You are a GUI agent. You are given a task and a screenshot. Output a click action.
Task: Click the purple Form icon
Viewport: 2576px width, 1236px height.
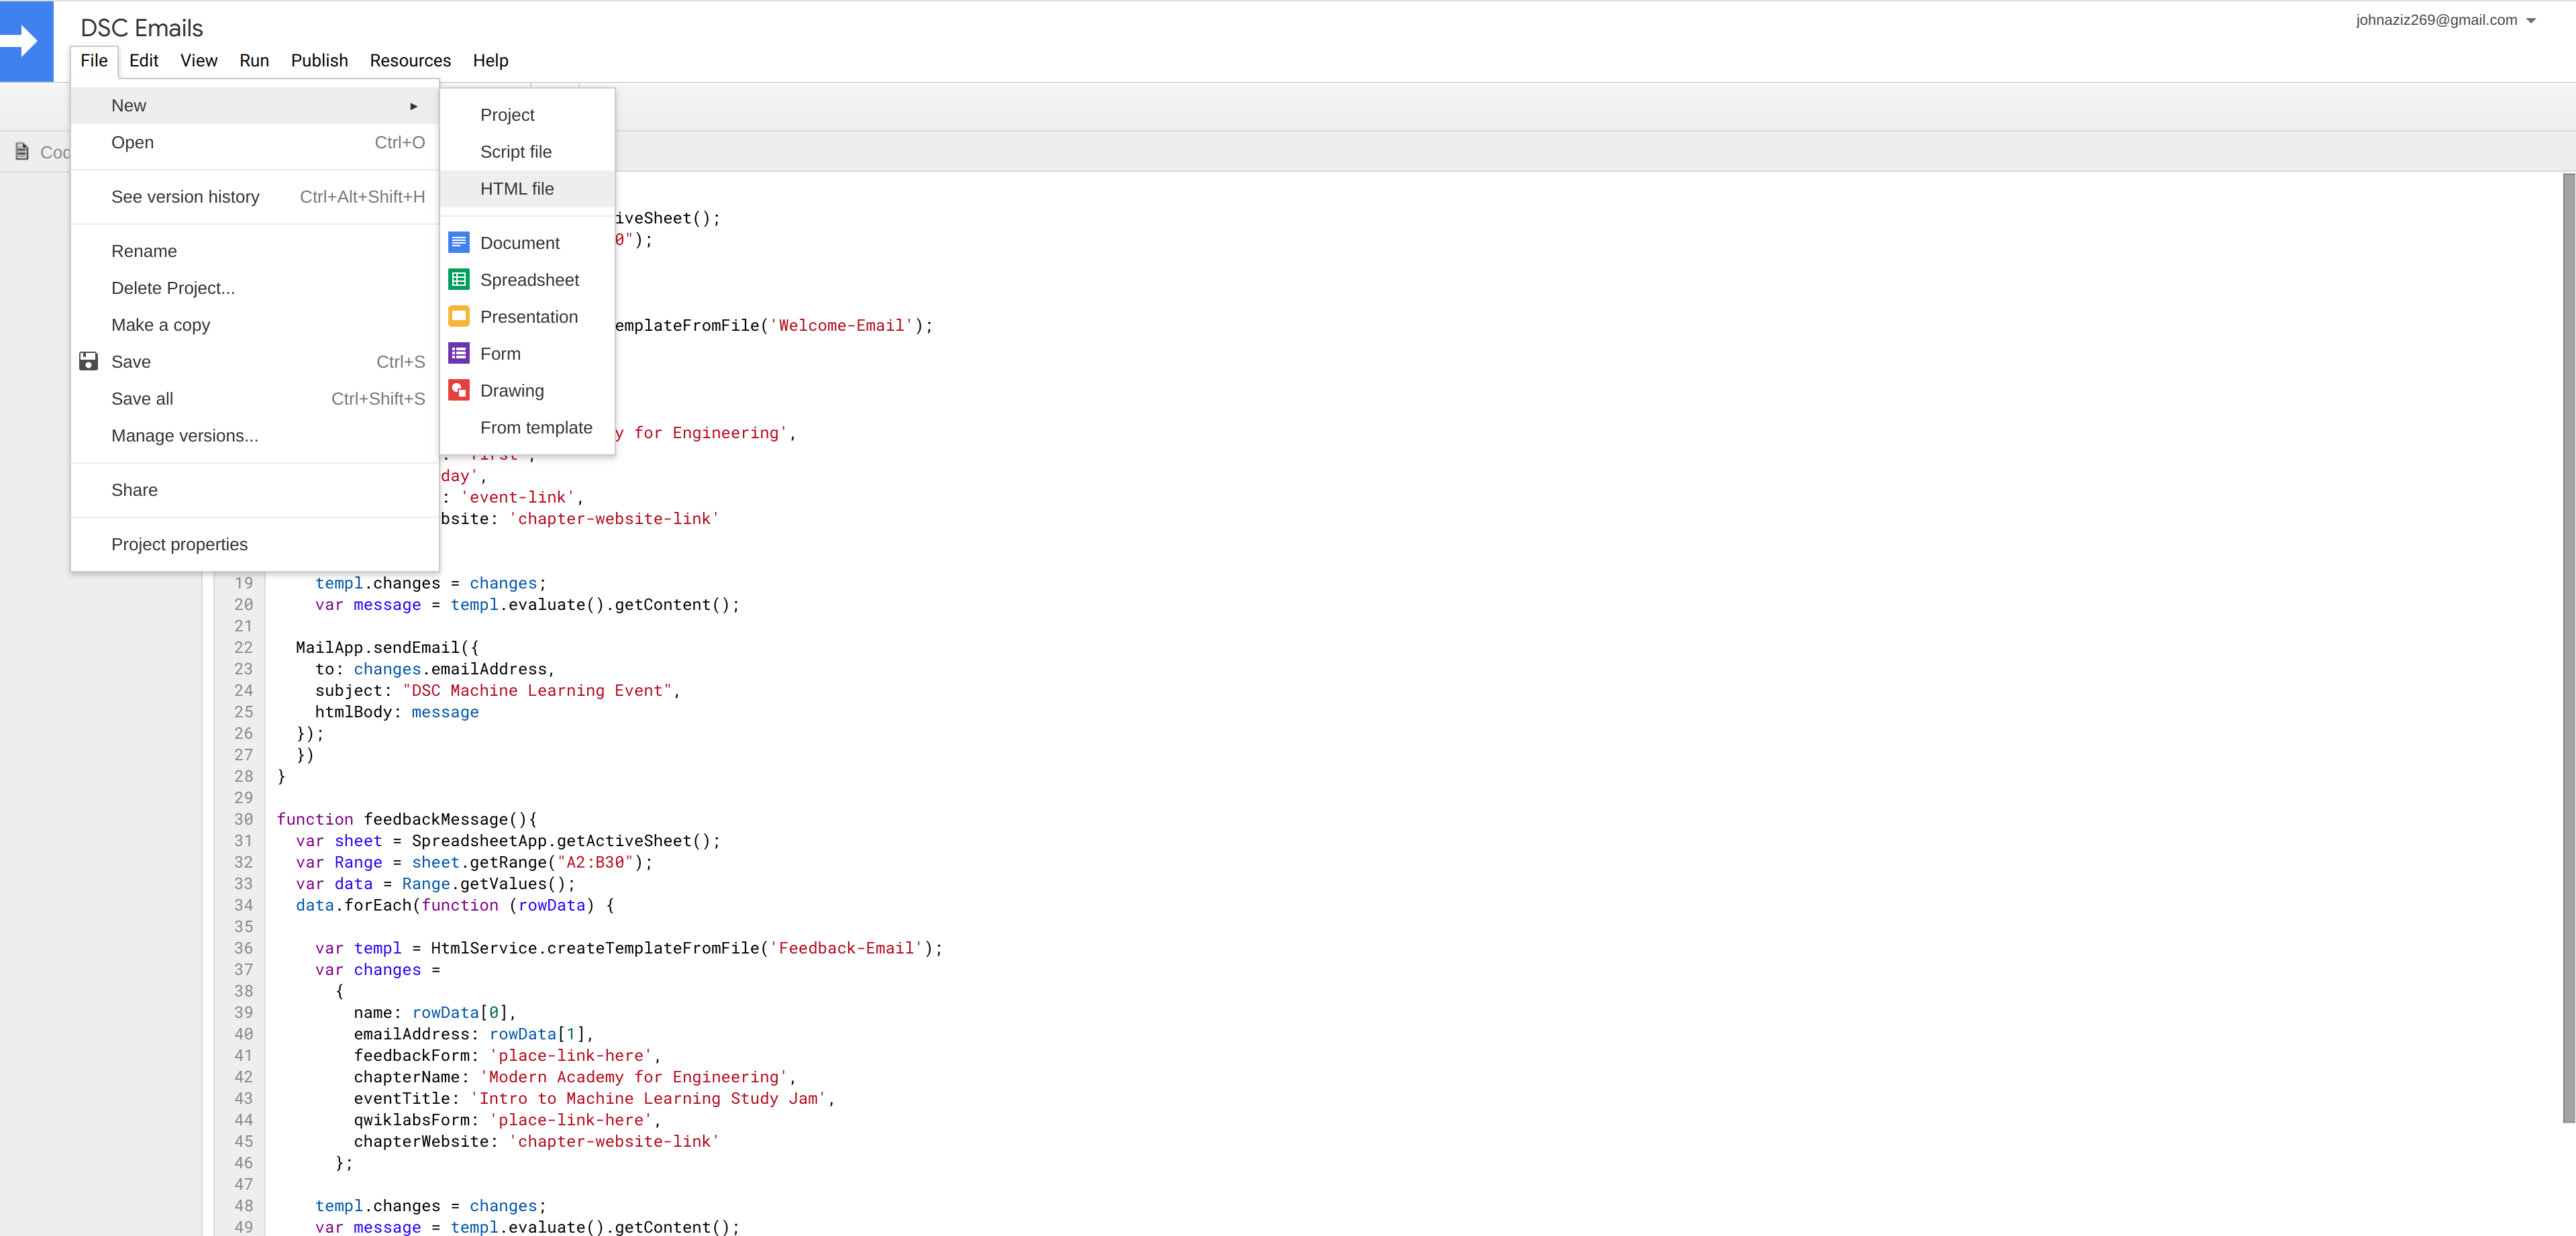[459, 353]
